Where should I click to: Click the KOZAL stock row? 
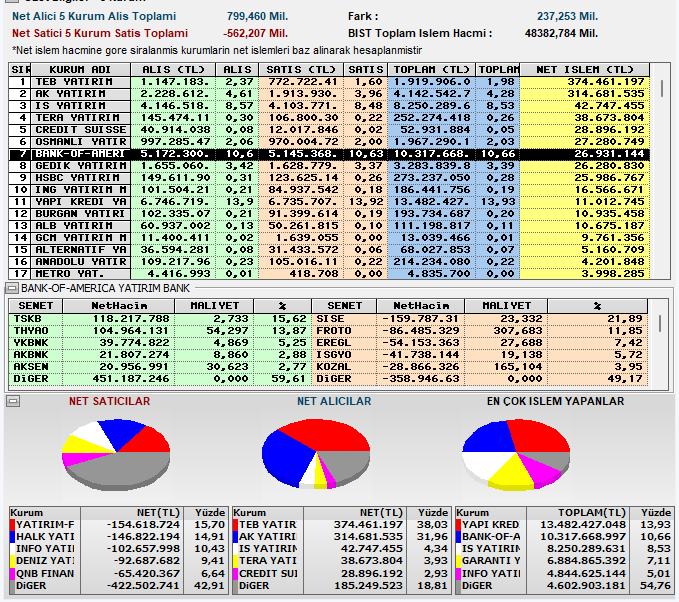click(x=480, y=367)
